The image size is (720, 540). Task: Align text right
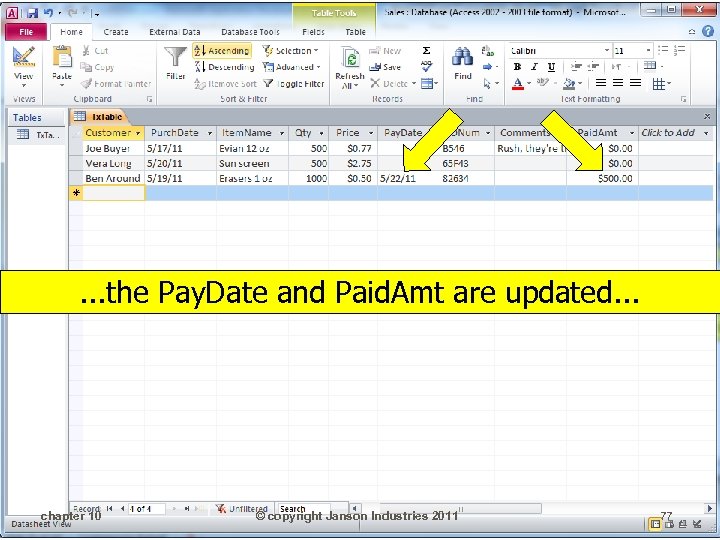pyautogui.click(x=635, y=83)
